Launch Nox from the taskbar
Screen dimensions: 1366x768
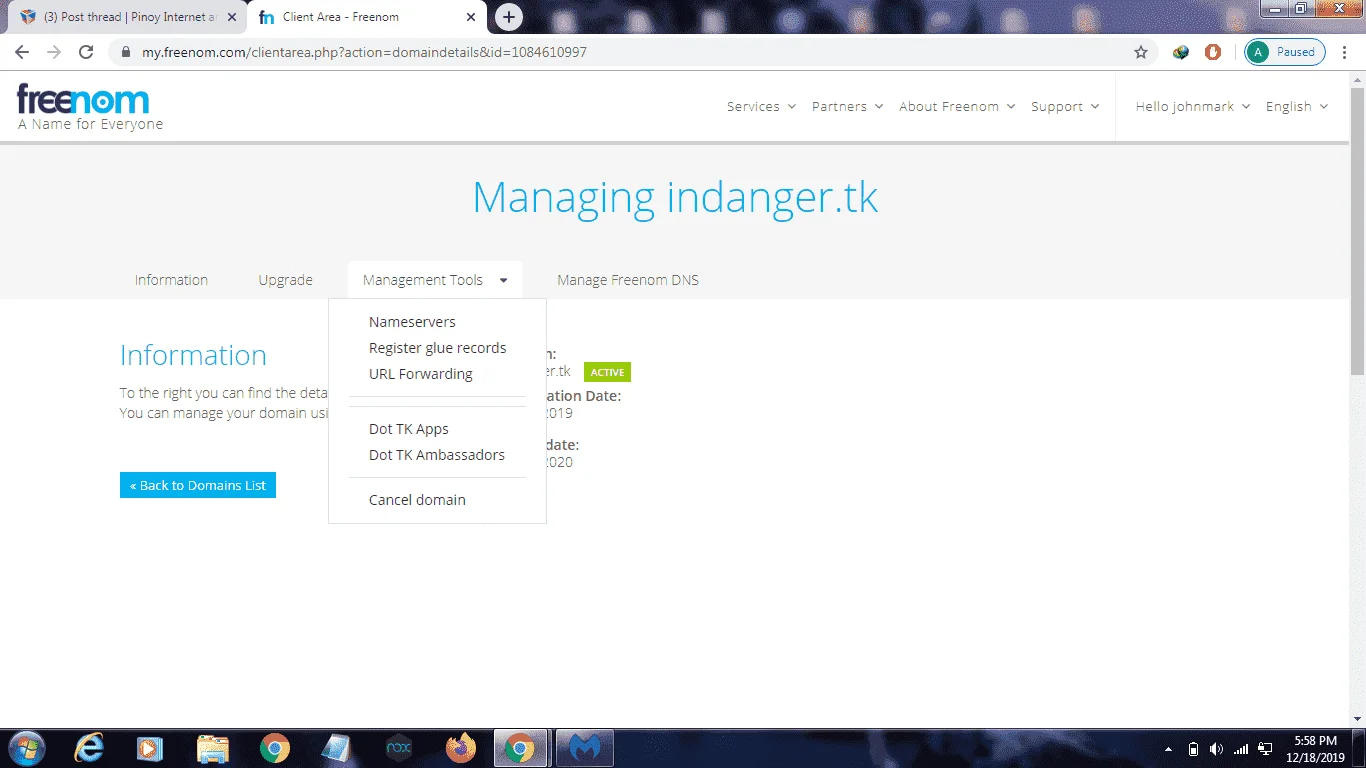pos(399,748)
